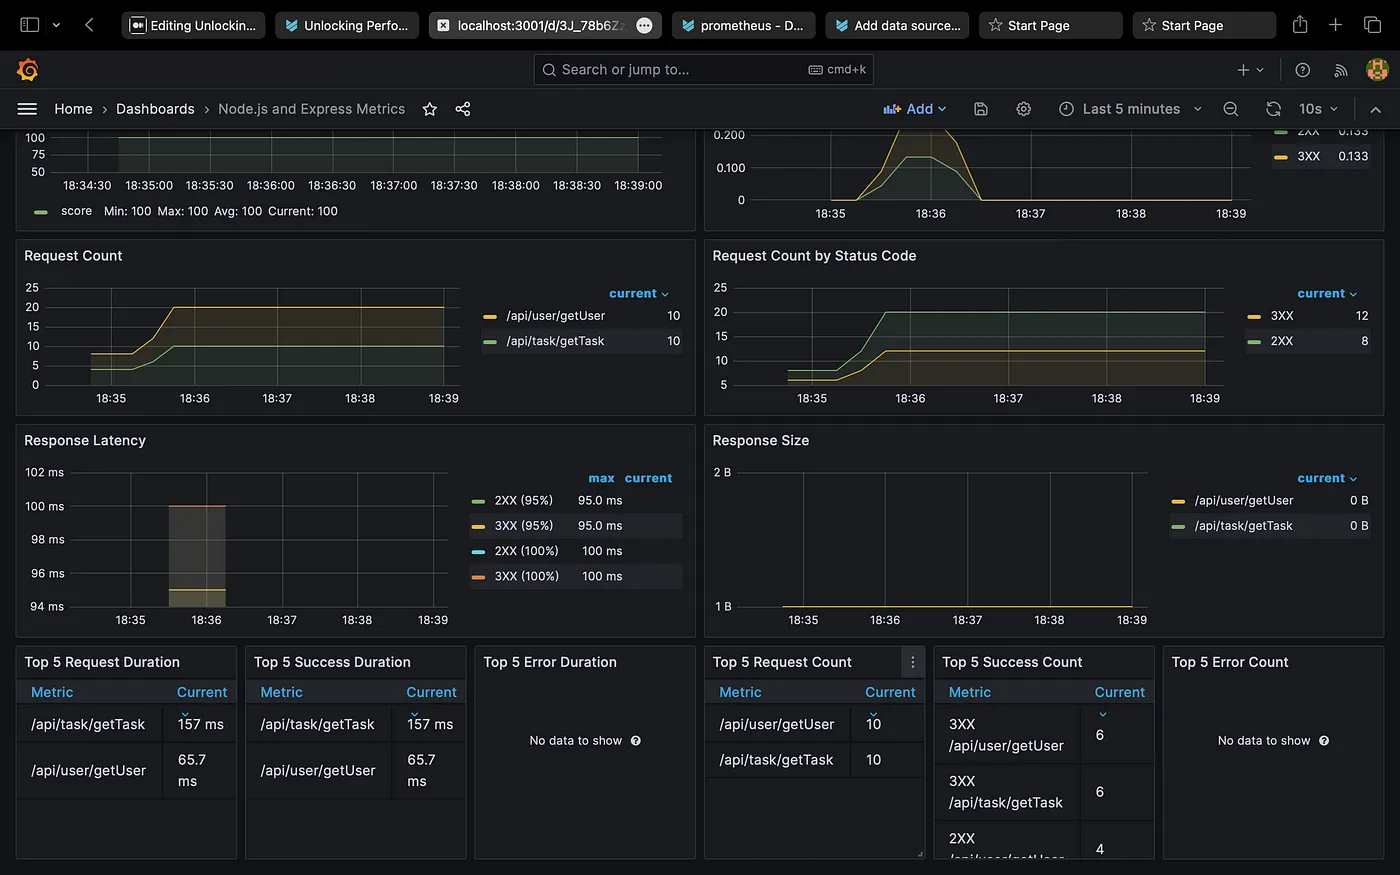Click in the Search or jump to field

(x=704, y=69)
